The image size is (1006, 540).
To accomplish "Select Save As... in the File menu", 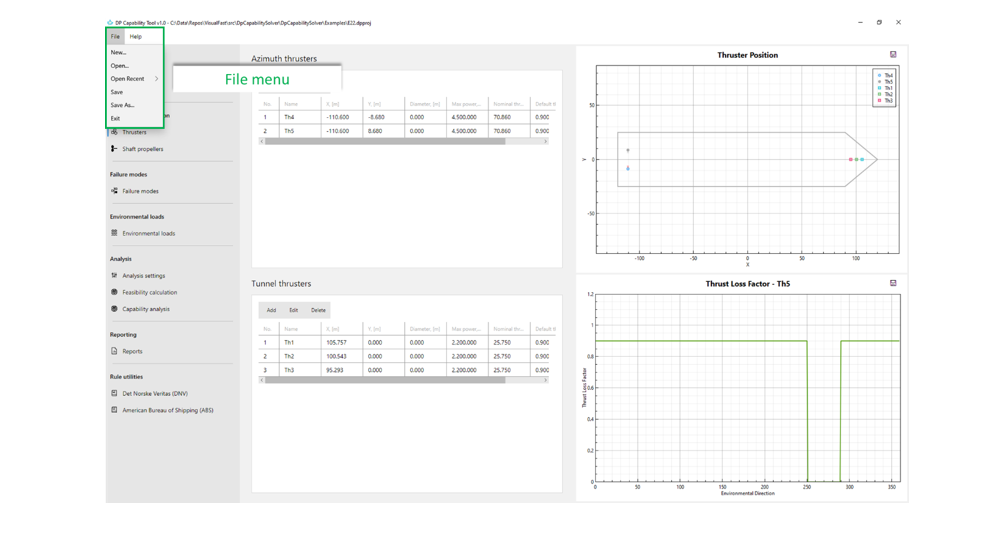I will pyautogui.click(x=122, y=105).
